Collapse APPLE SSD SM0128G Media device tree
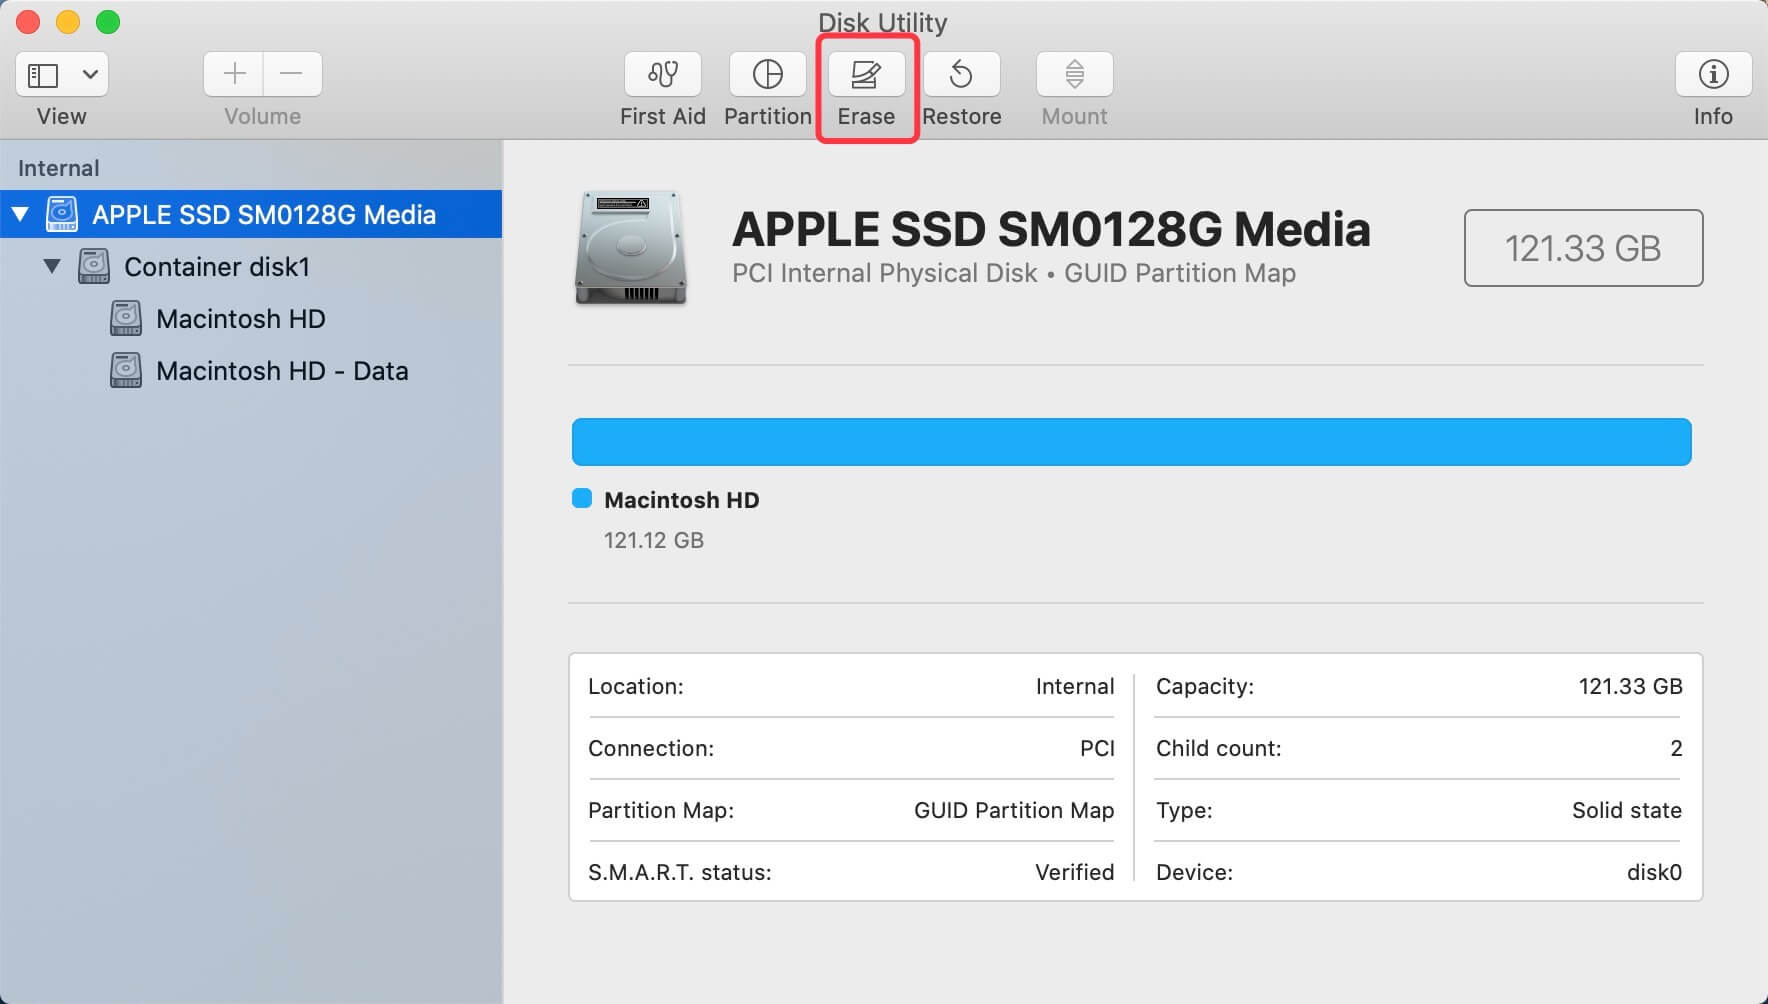Viewport: 1768px width, 1004px height. (22, 213)
